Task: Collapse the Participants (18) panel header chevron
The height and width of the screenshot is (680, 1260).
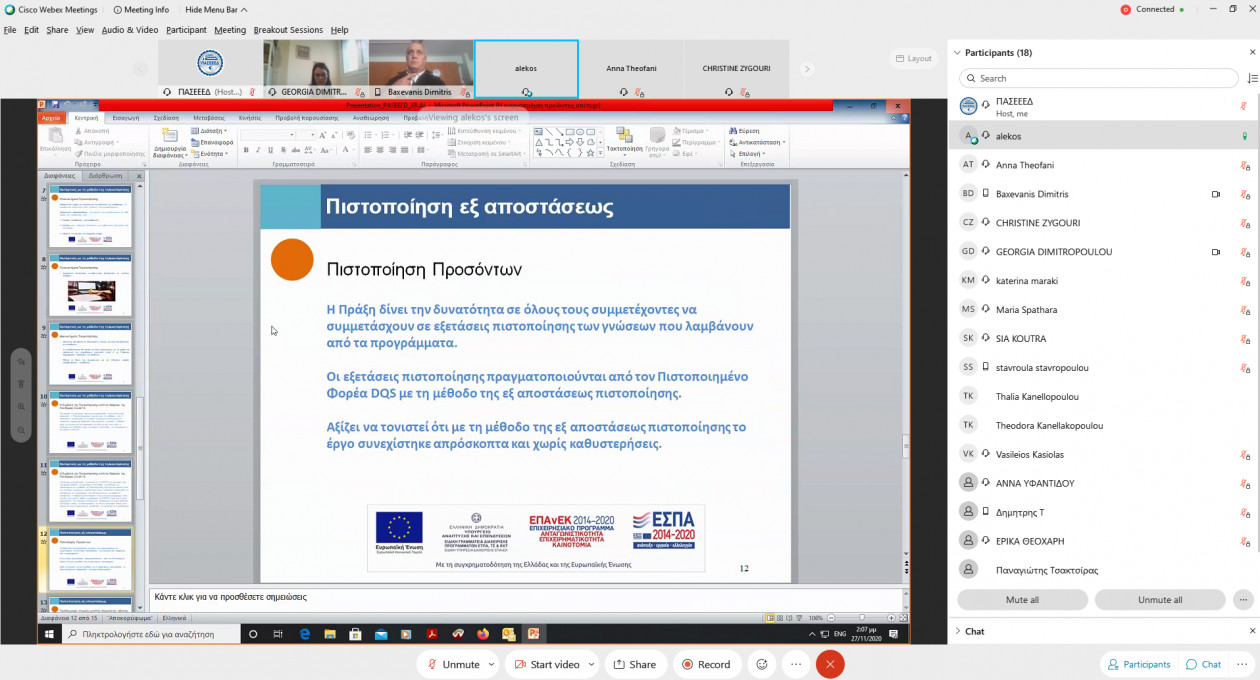Action: [x=957, y=53]
